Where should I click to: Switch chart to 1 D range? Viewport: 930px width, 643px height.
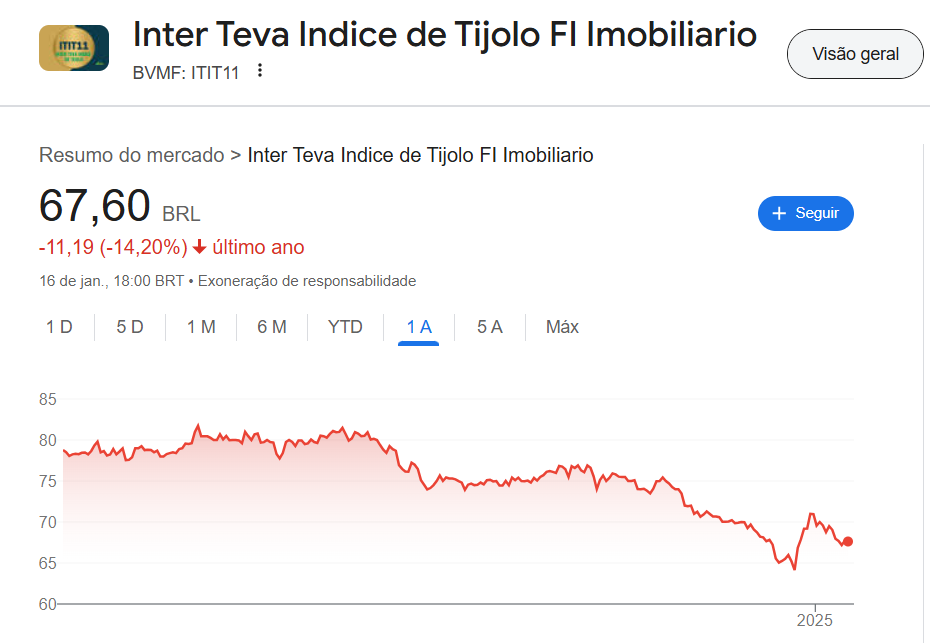[59, 327]
